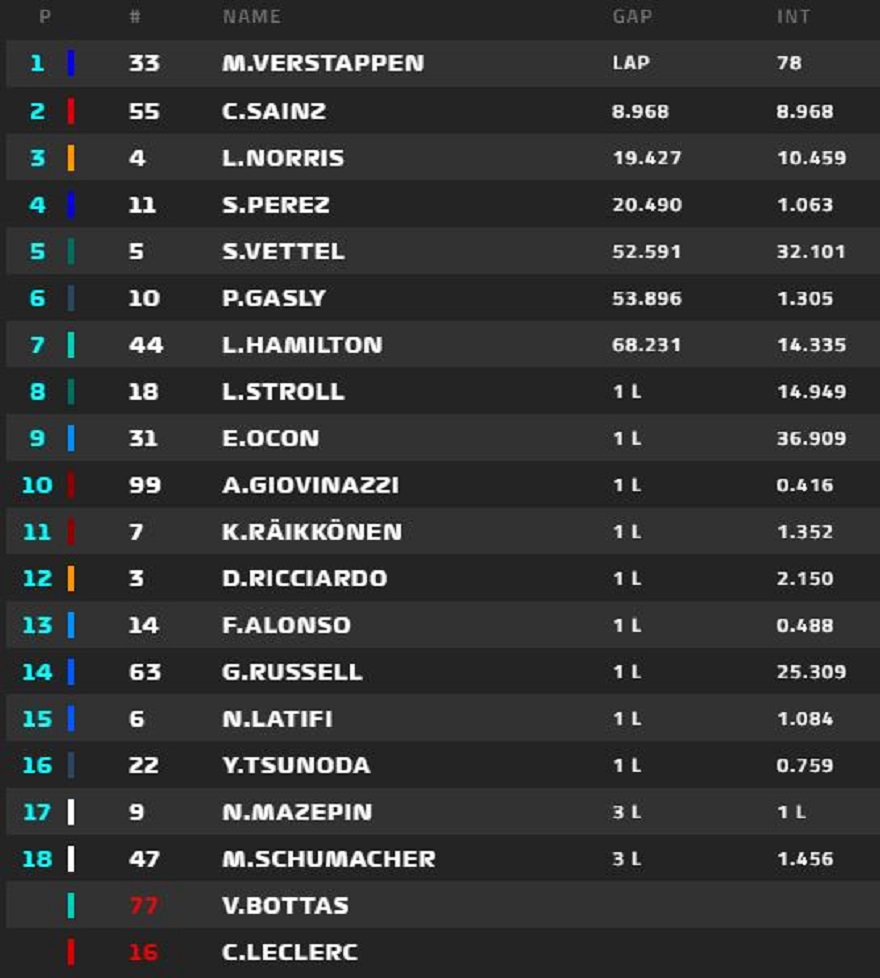Select driver name S.PEREZ
Image resolution: width=880 pixels, height=978 pixels.
[275, 205]
